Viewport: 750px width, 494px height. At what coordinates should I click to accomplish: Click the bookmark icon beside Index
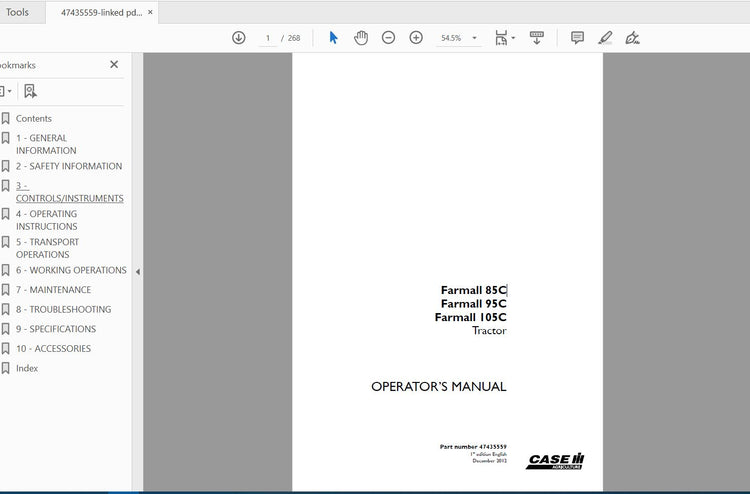point(5,368)
